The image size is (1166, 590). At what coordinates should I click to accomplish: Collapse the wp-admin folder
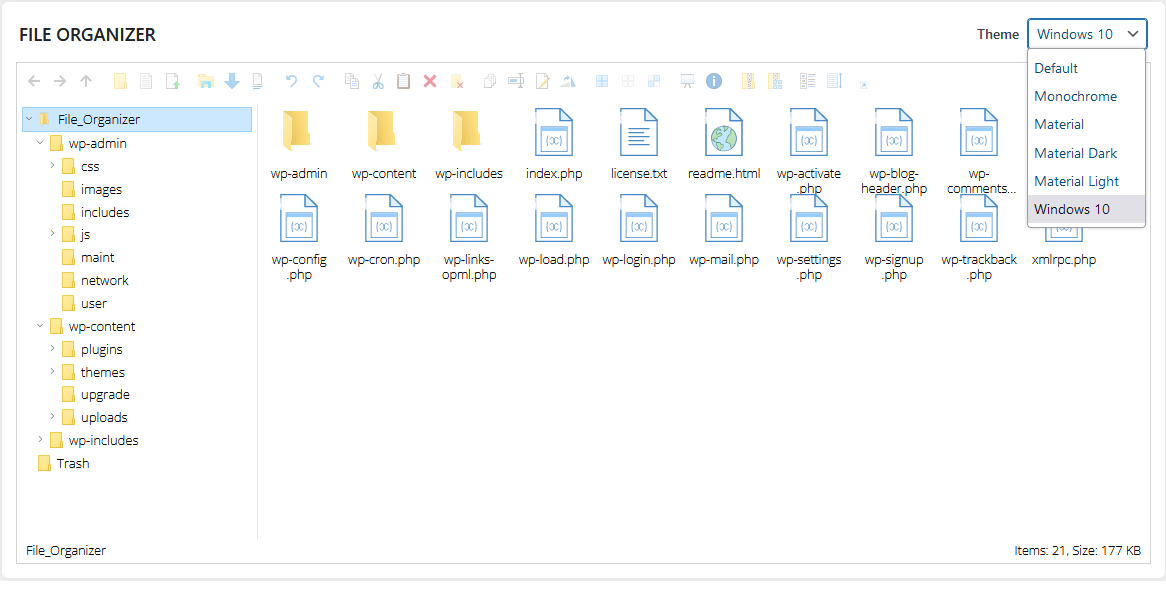click(x=40, y=143)
